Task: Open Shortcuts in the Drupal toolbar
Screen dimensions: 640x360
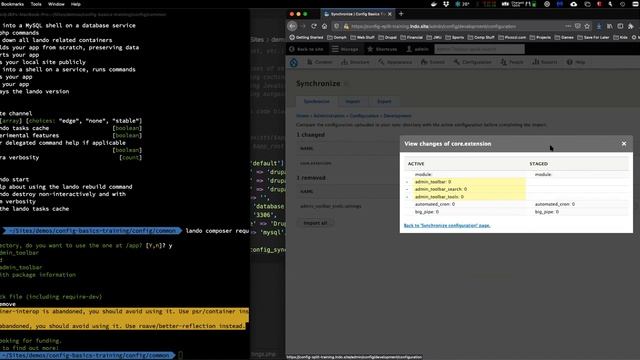Action: pos(382,49)
